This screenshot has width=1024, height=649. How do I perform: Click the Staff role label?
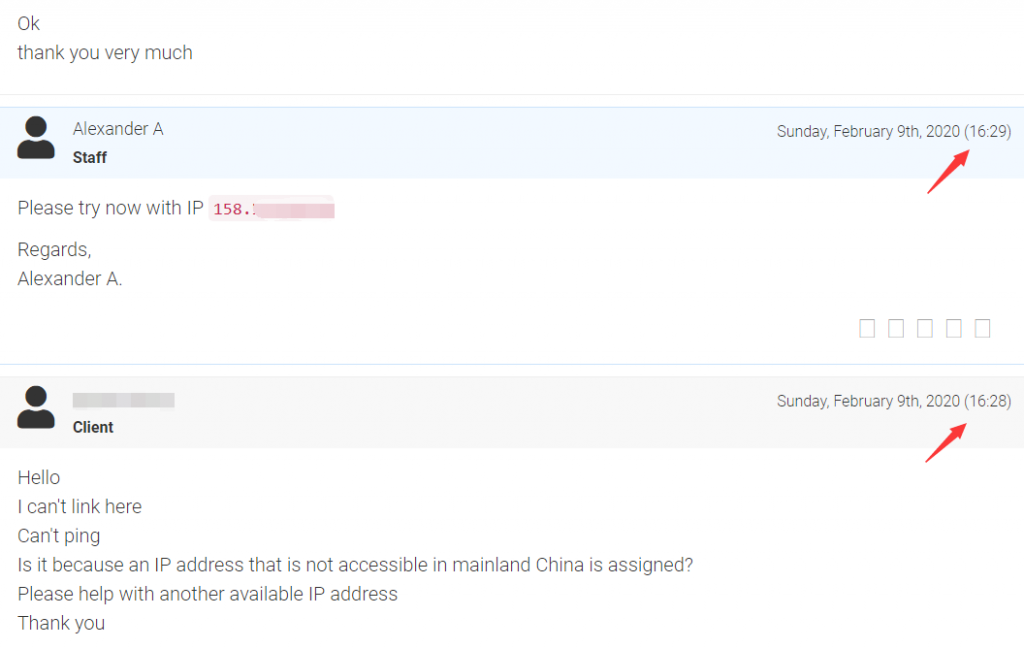89,158
